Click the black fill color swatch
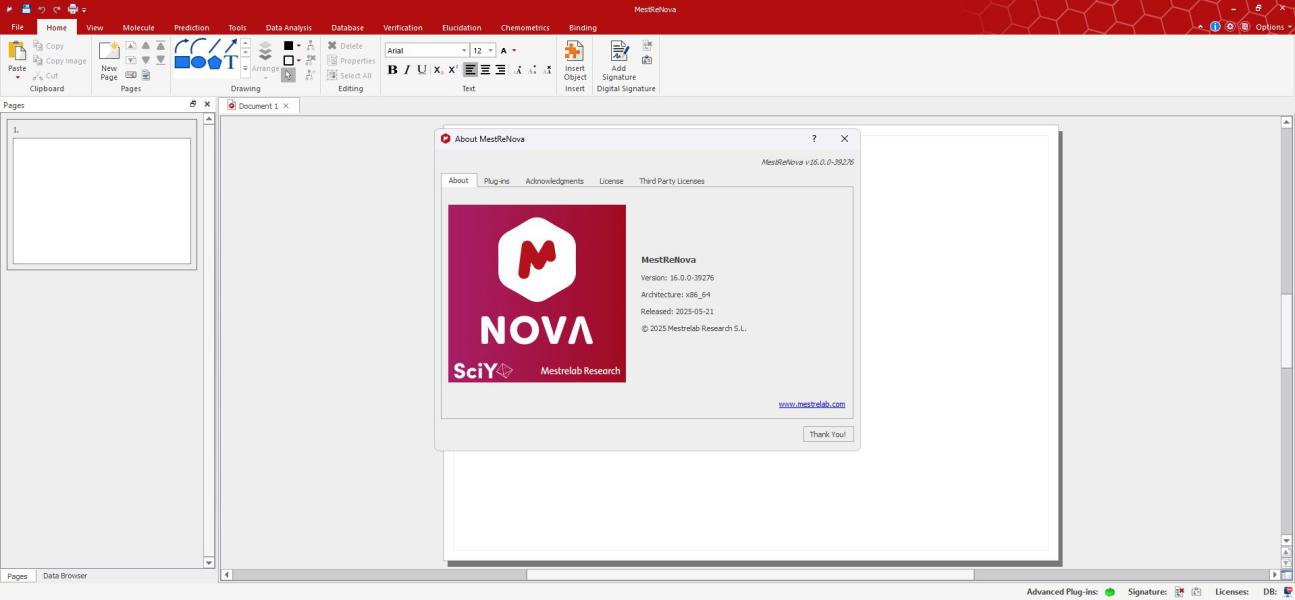1295x600 pixels. [x=288, y=45]
